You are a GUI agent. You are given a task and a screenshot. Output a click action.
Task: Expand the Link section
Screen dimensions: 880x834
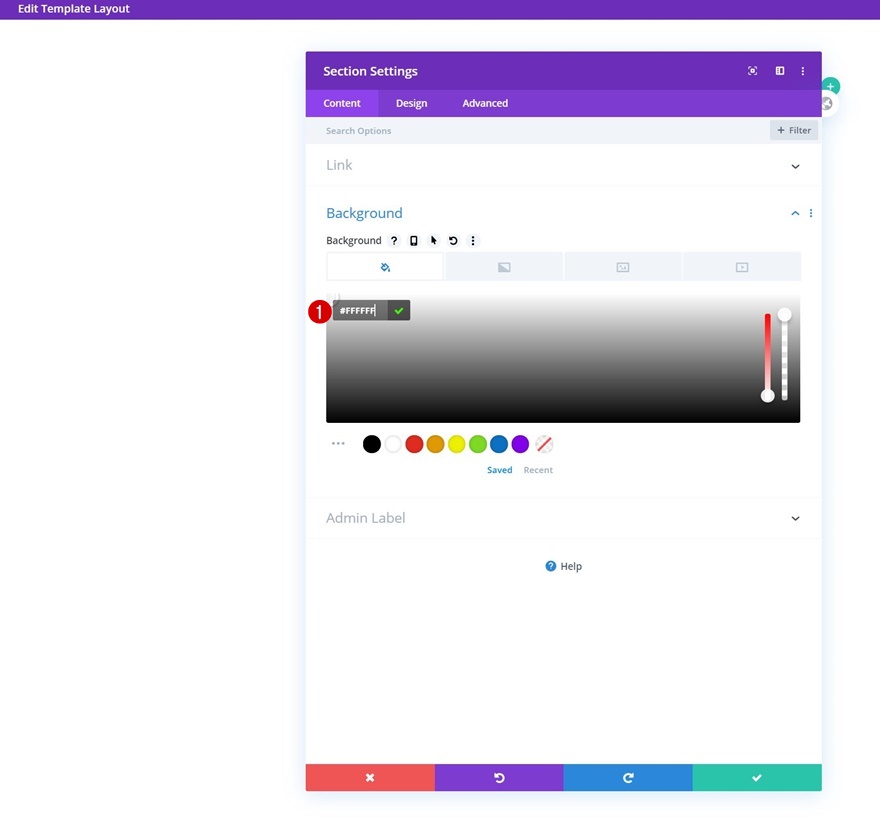563,165
